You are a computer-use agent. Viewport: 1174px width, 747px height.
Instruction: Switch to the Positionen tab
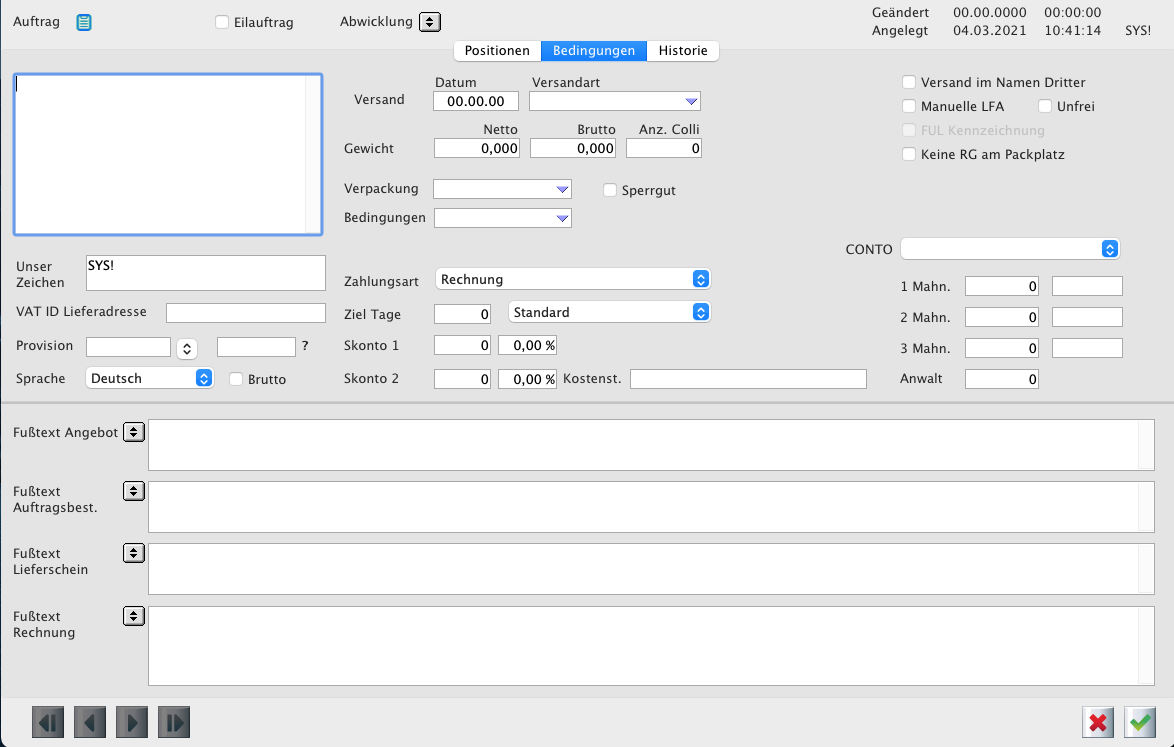point(497,51)
